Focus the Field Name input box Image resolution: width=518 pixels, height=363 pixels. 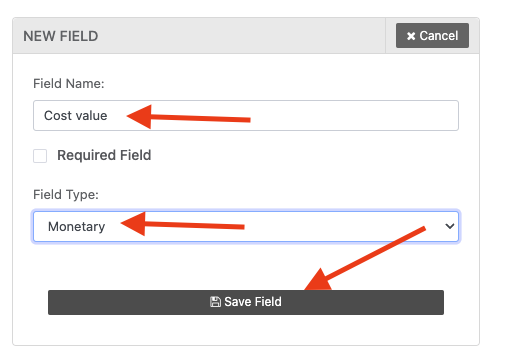point(246,115)
